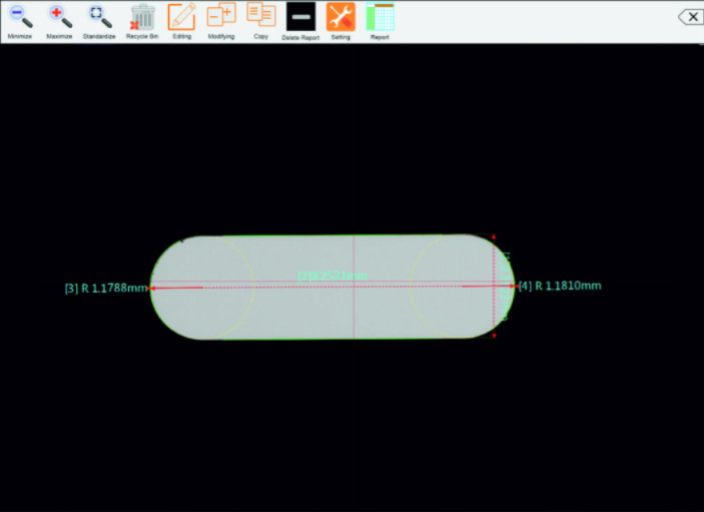Select the [3] R 1.1788mm radius label
Viewport: 704px width, 512px height.
click(x=106, y=289)
